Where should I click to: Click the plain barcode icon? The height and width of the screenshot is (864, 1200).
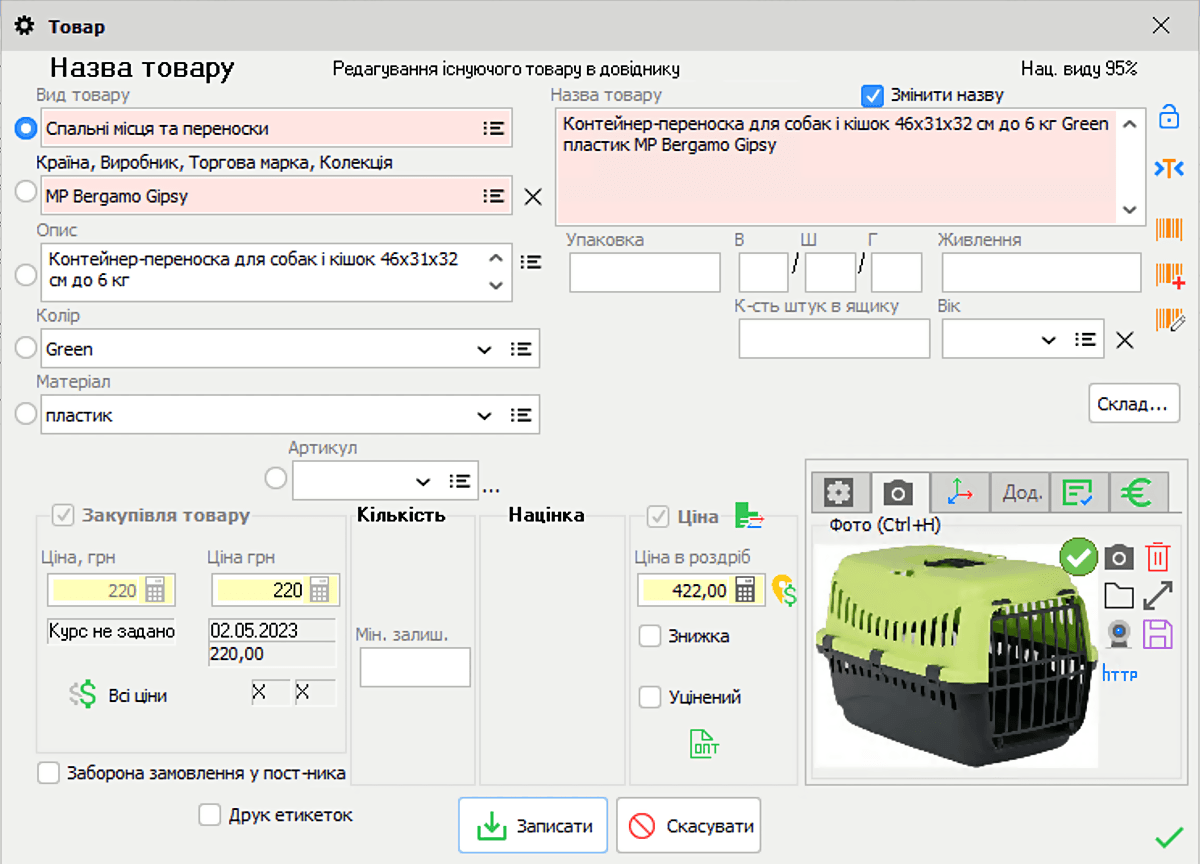[1168, 230]
